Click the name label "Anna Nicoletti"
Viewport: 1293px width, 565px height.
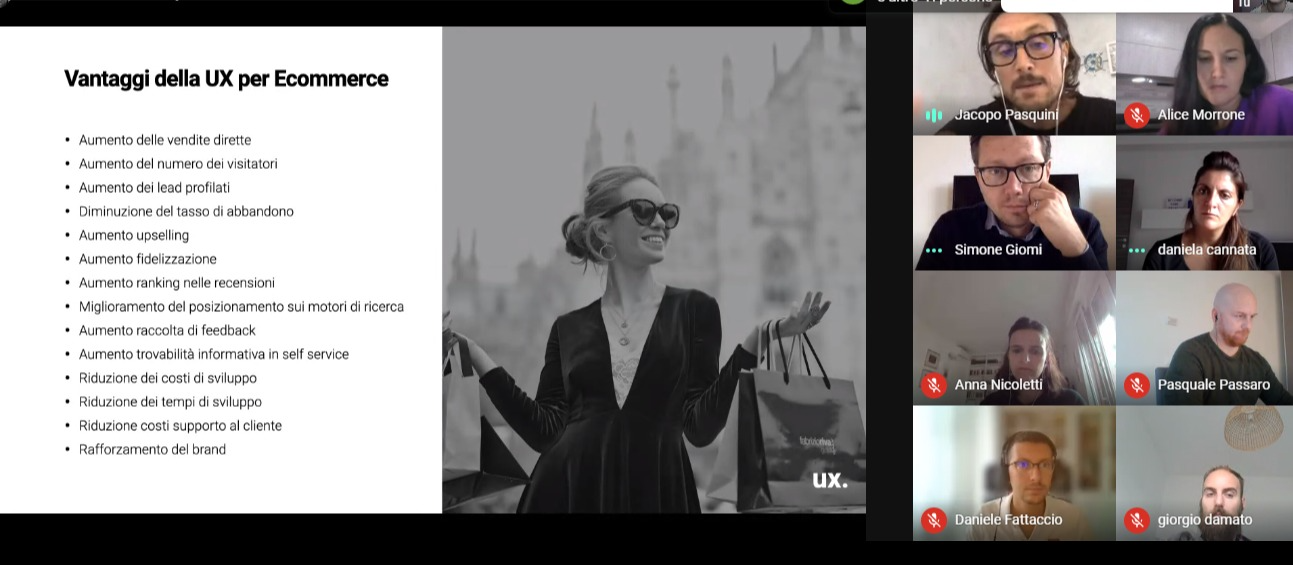[998, 385]
